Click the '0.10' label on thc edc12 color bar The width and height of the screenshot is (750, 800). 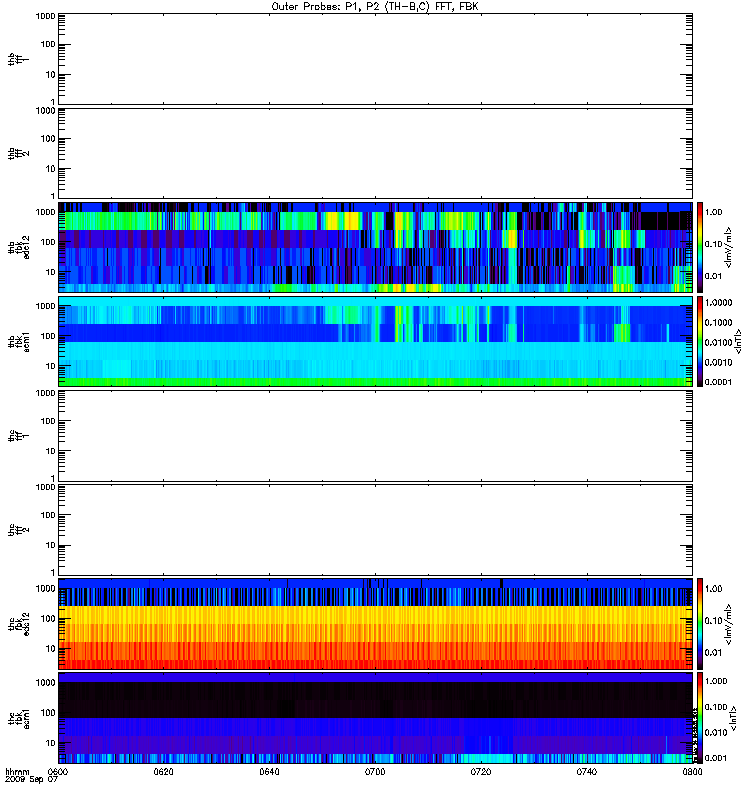coord(714,621)
